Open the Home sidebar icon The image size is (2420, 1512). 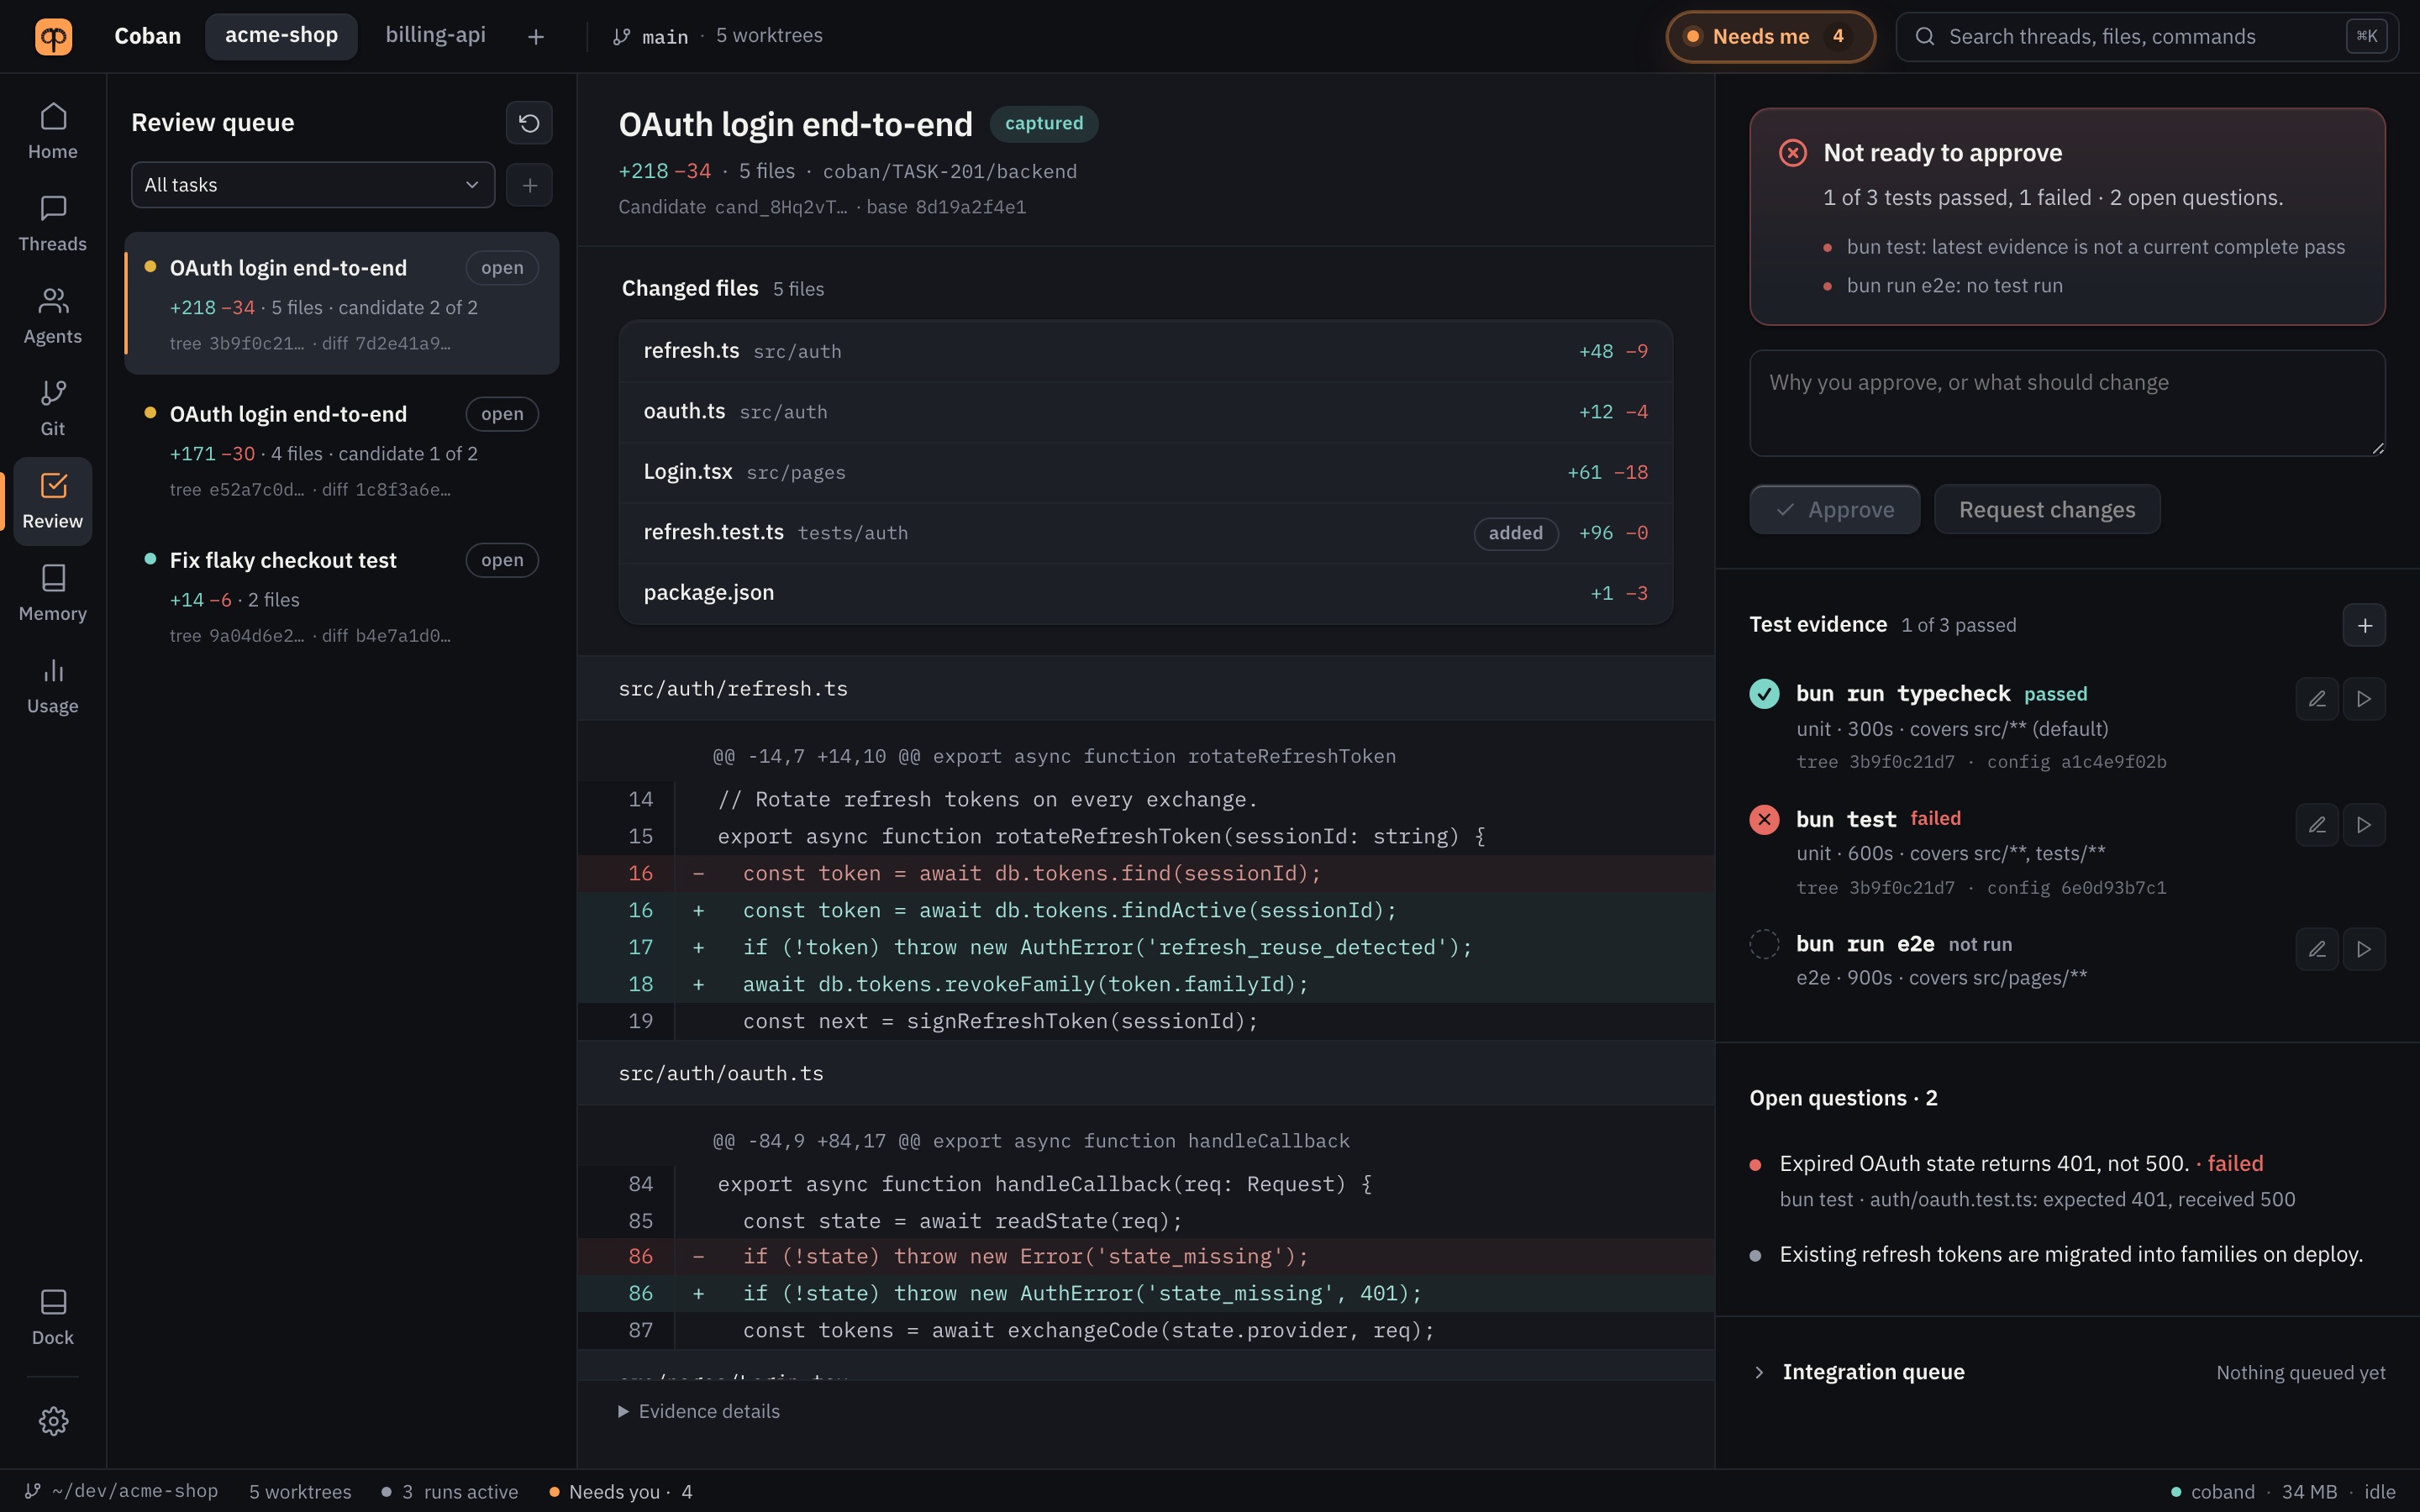click(x=53, y=131)
